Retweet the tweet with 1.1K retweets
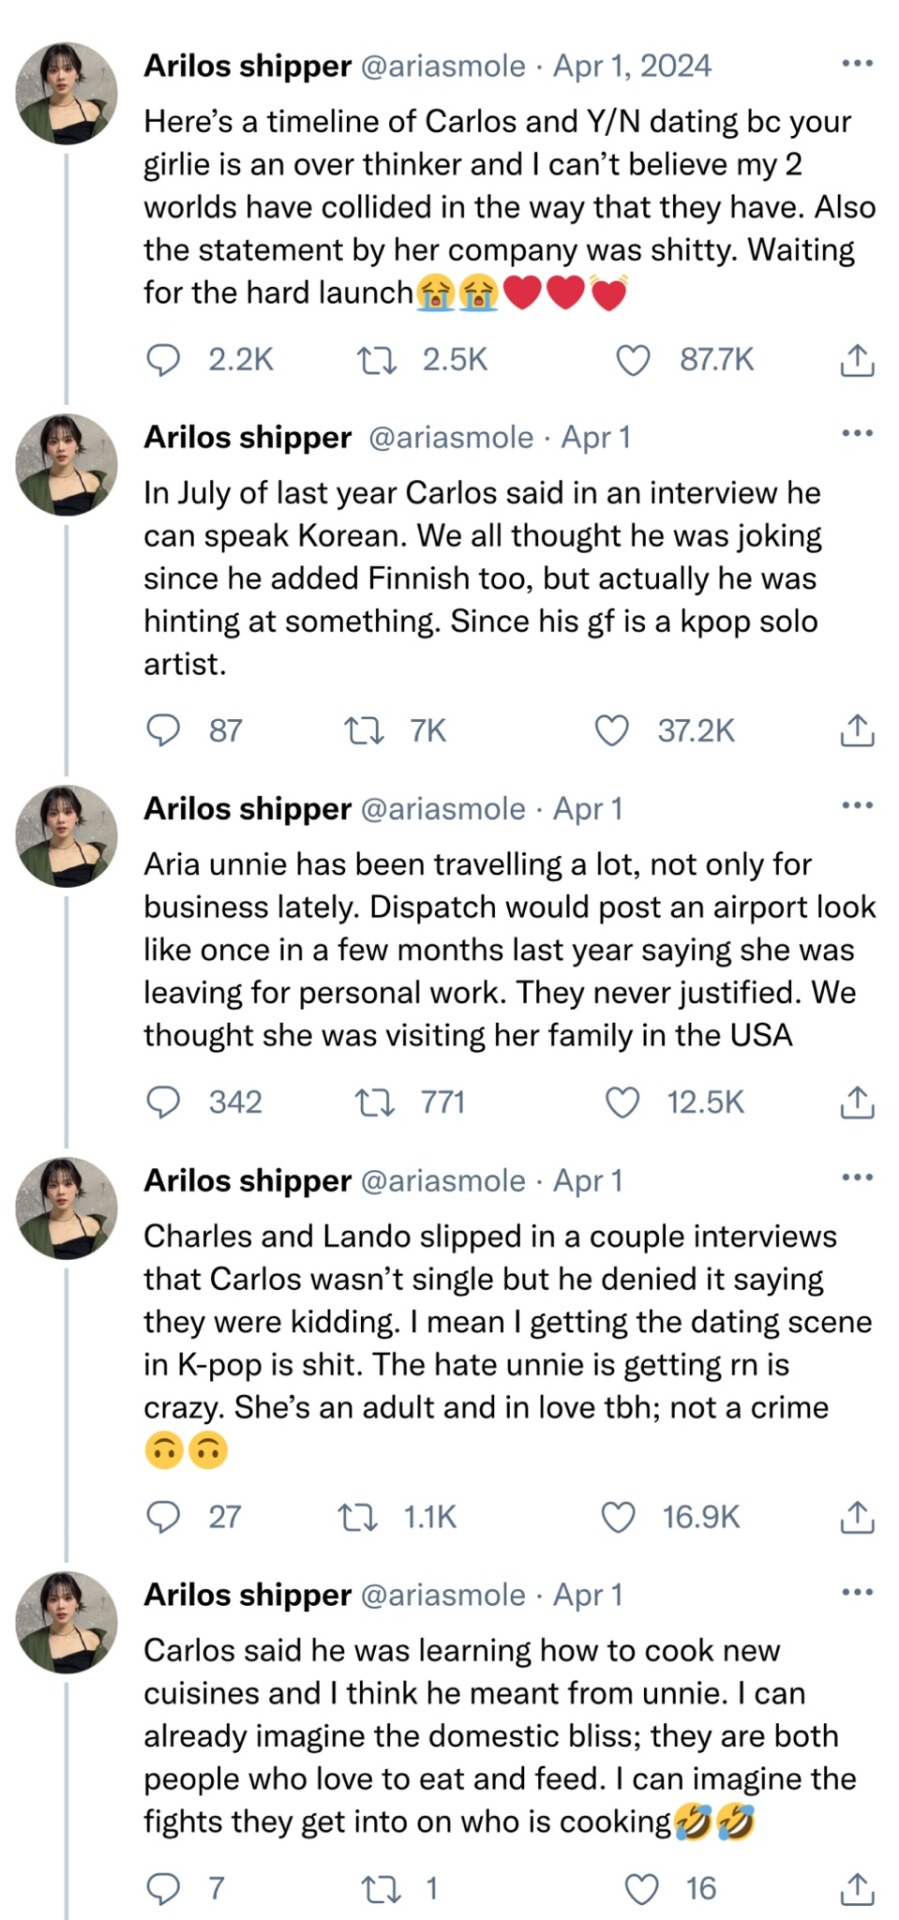Screen dimensions: 899x1920 [x=358, y=1517]
